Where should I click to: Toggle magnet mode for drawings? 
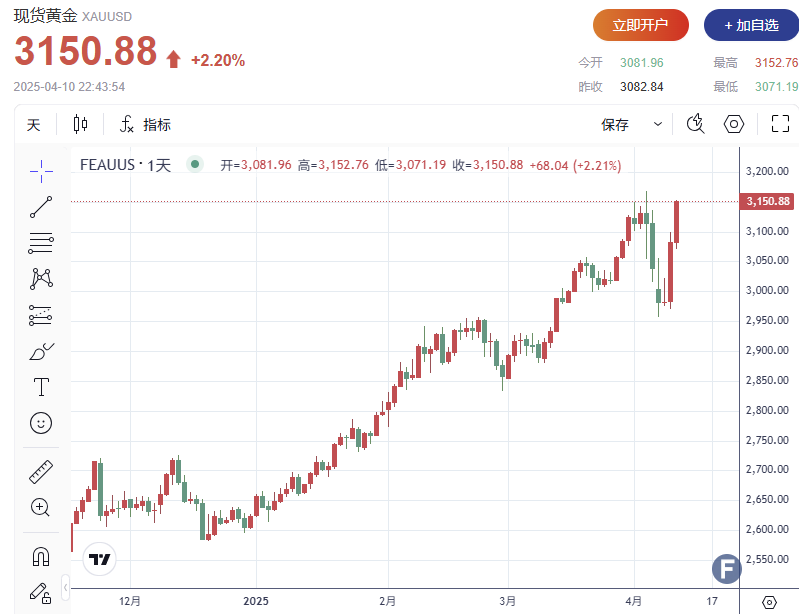(41, 556)
